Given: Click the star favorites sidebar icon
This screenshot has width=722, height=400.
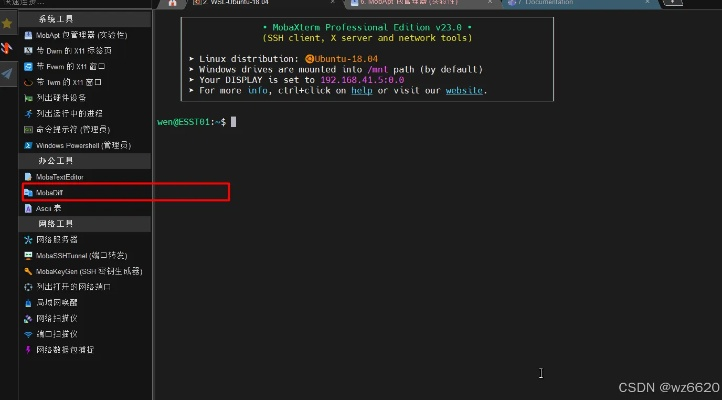Looking at the screenshot, I should [7, 22].
